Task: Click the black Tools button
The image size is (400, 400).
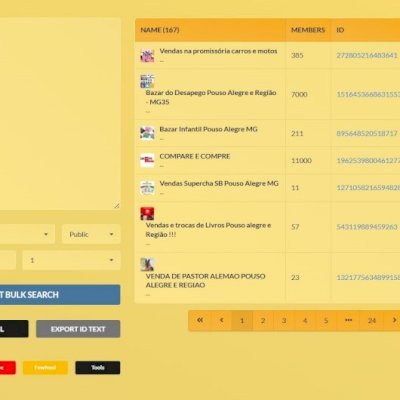Action: click(x=98, y=368)
